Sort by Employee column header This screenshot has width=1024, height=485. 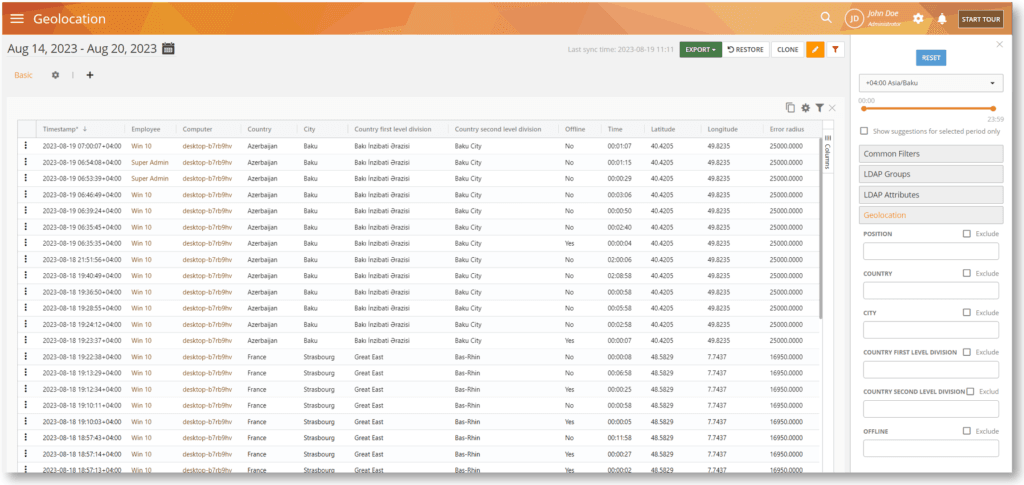(x=145, y=129)
